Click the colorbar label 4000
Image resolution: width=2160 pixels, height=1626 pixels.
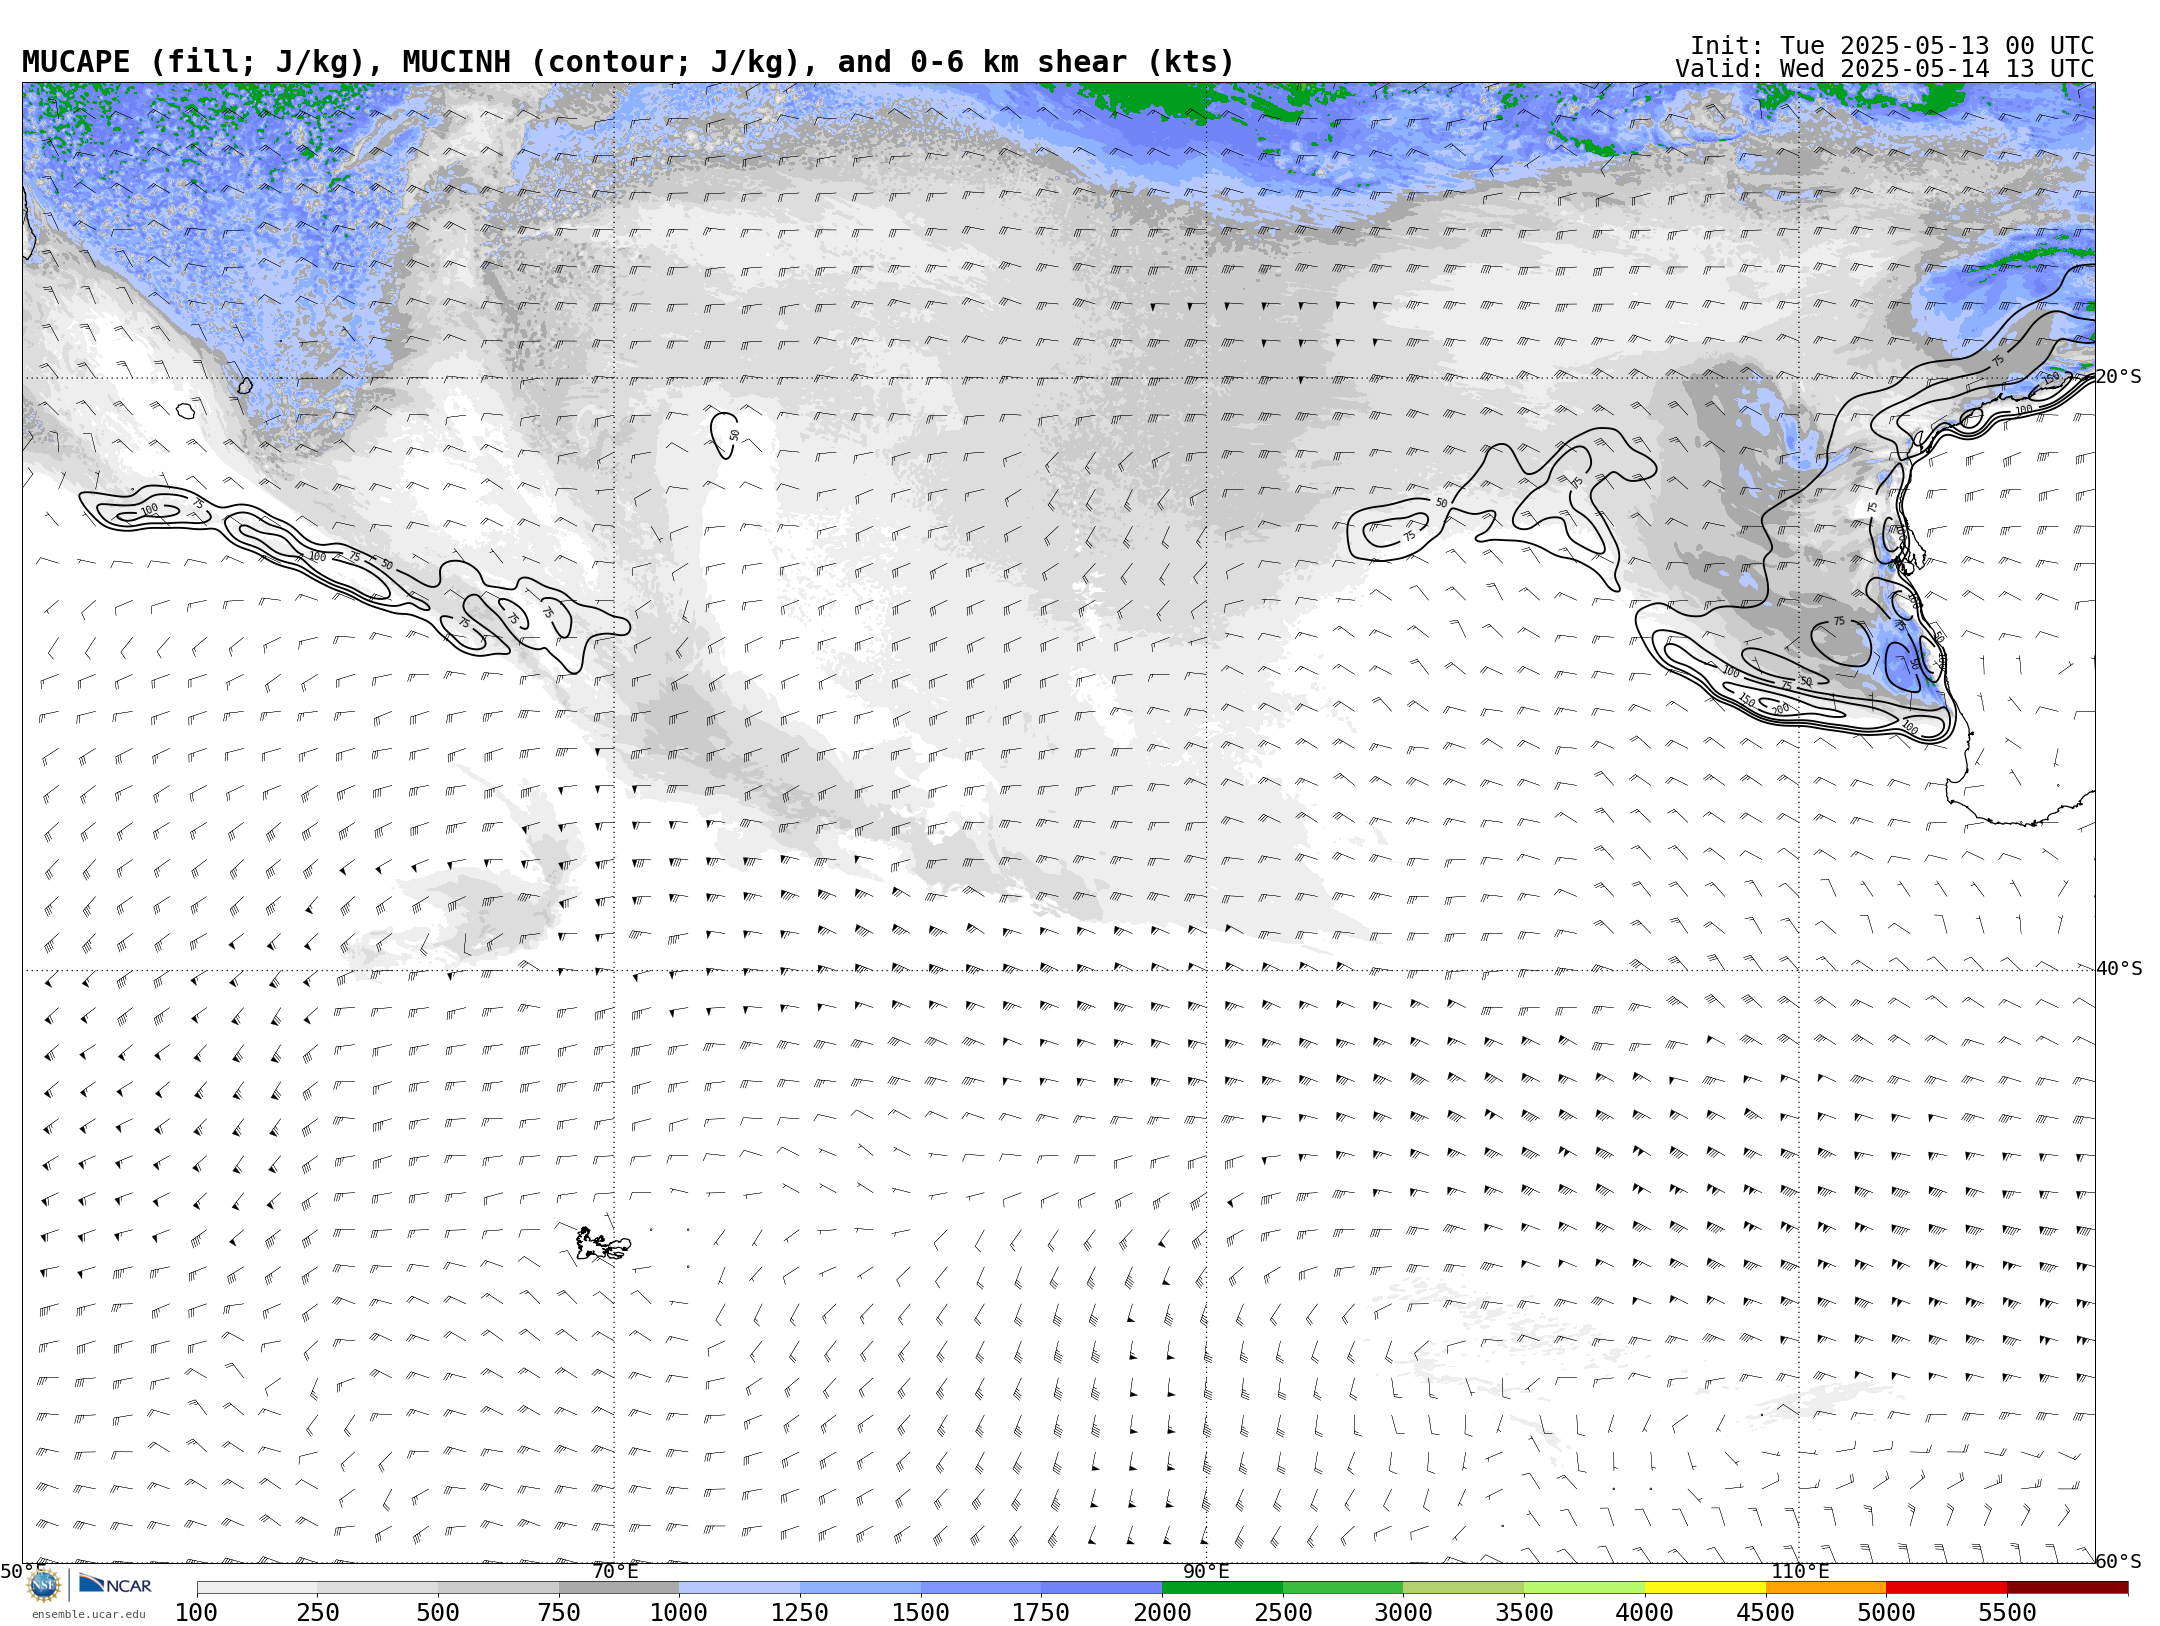1645,1613
